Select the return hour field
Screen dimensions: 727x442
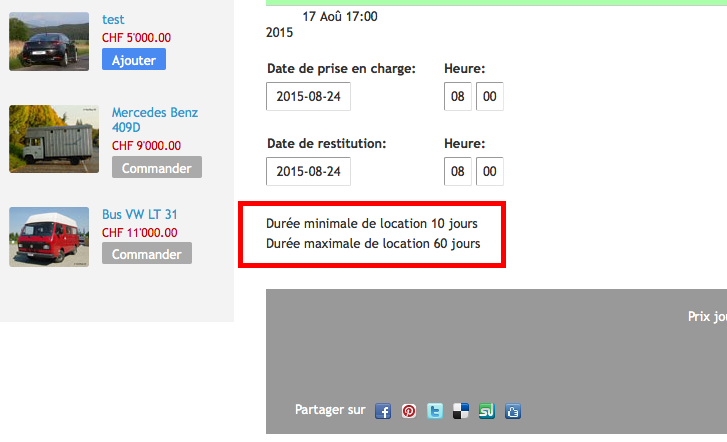[x=458, y=171]
